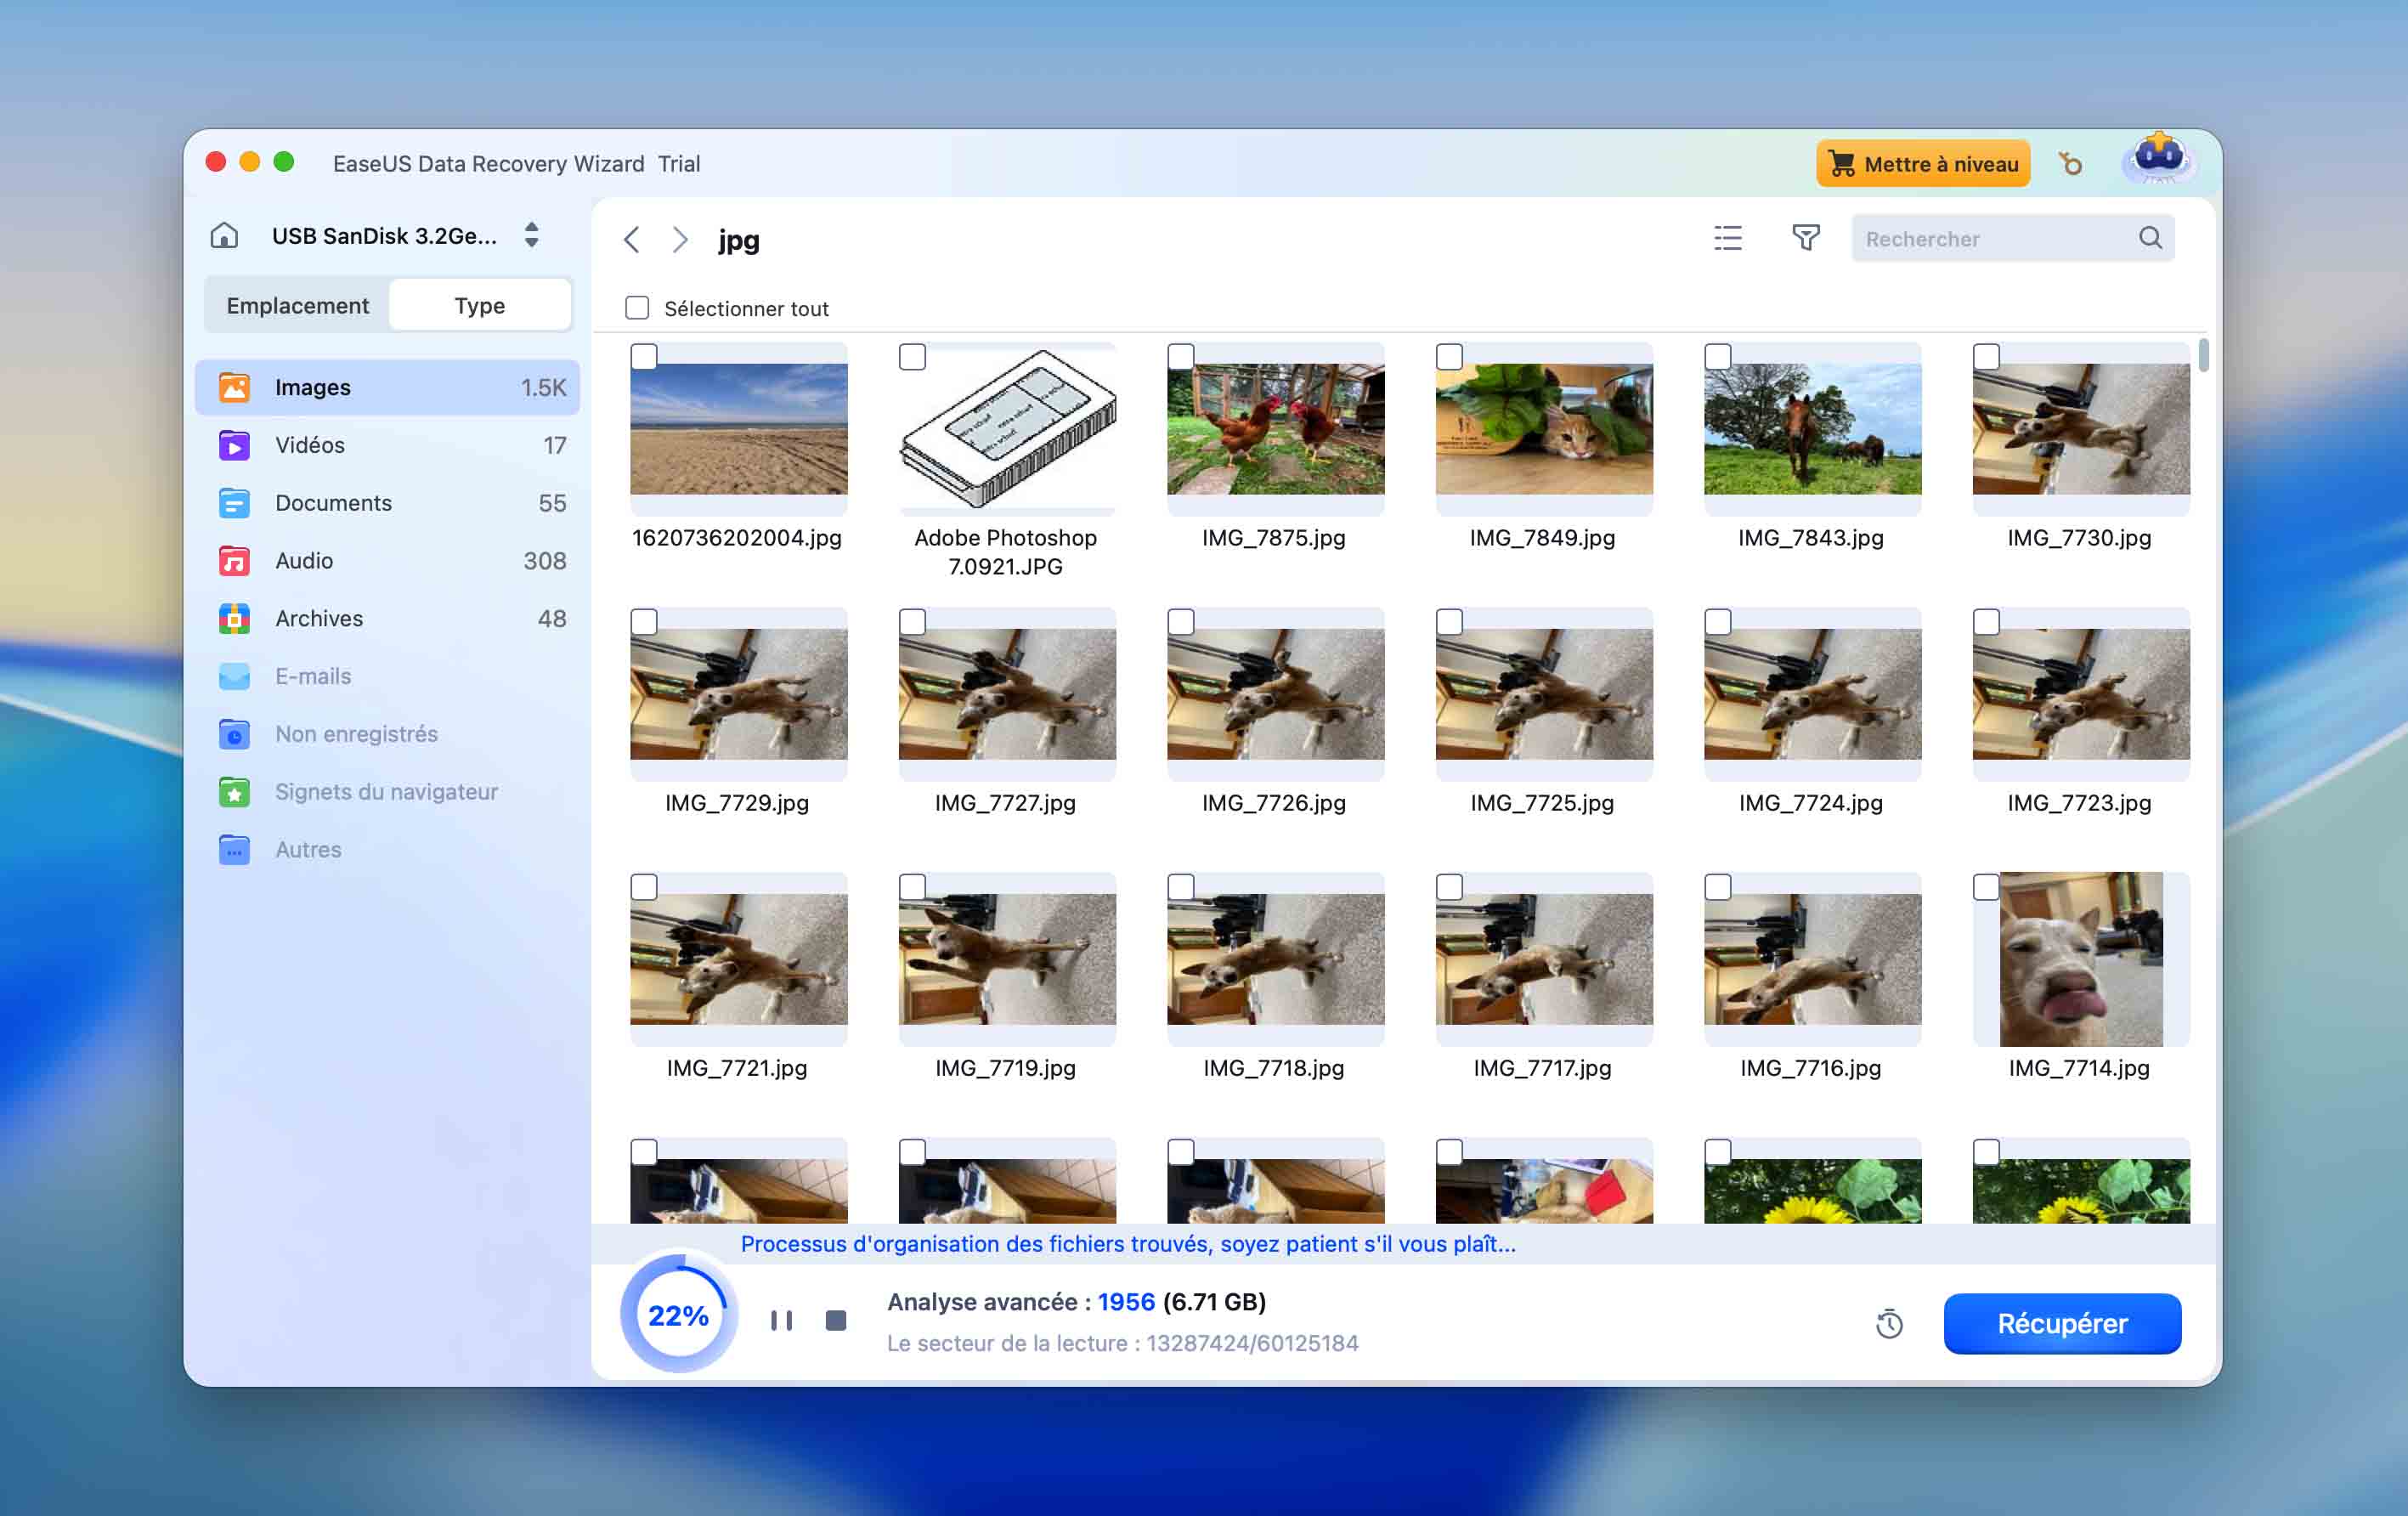Switch to list view using the view icon
Viewport: 2408px width, 1516px height.
[x=1727, y=238]
